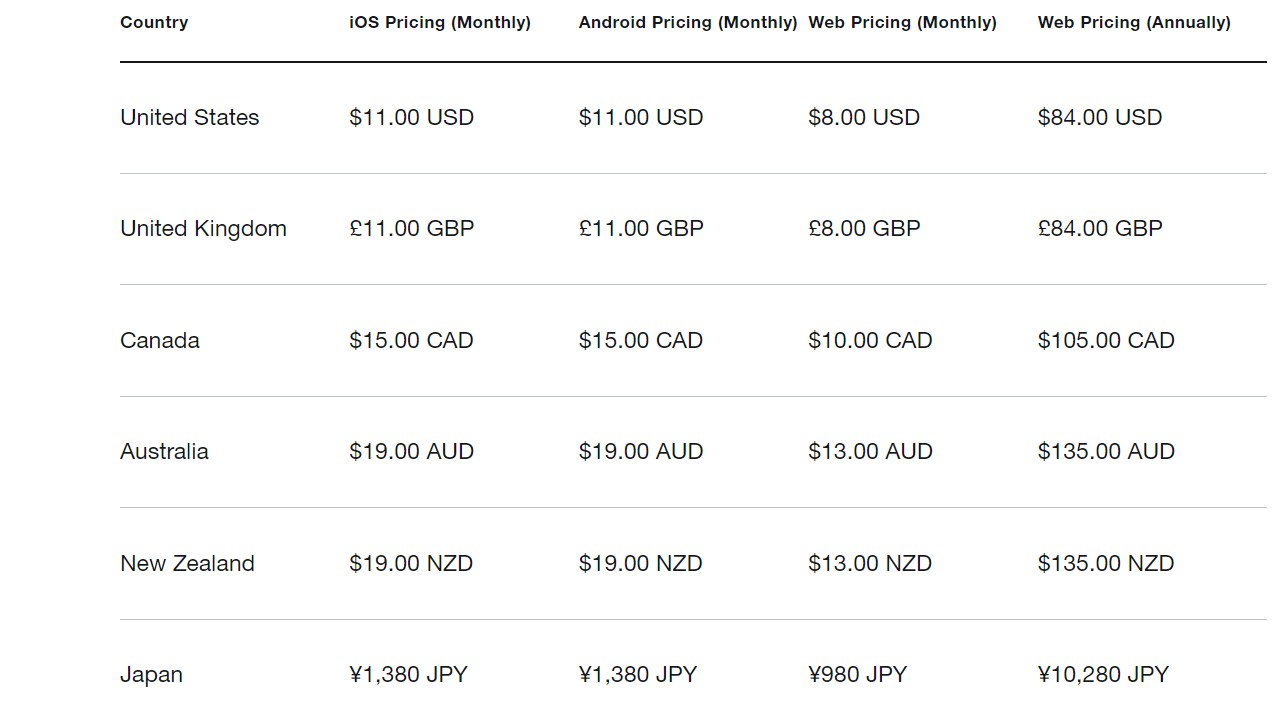Click the Web Pricing (Annually) header
1276x717 pixels.
(x=1134, y=22)
